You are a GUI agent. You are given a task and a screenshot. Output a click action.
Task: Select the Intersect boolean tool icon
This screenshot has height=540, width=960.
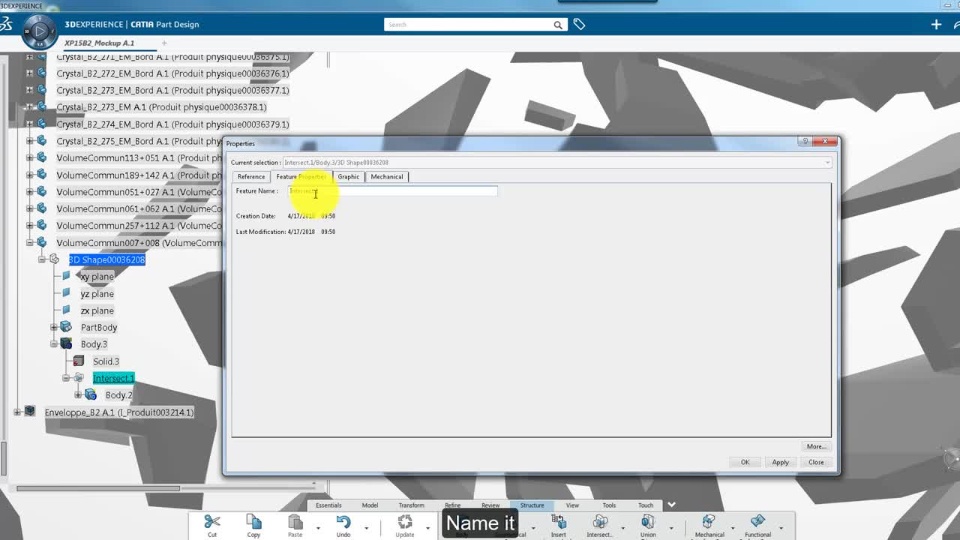coord(599,522)
